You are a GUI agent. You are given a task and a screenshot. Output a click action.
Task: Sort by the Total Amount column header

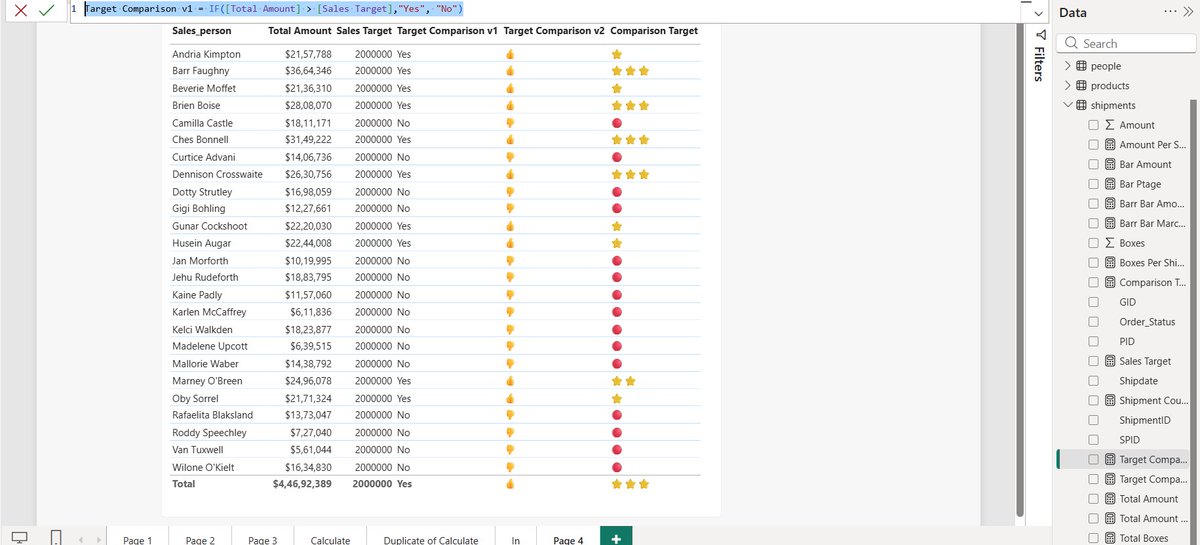pos(300,31)
